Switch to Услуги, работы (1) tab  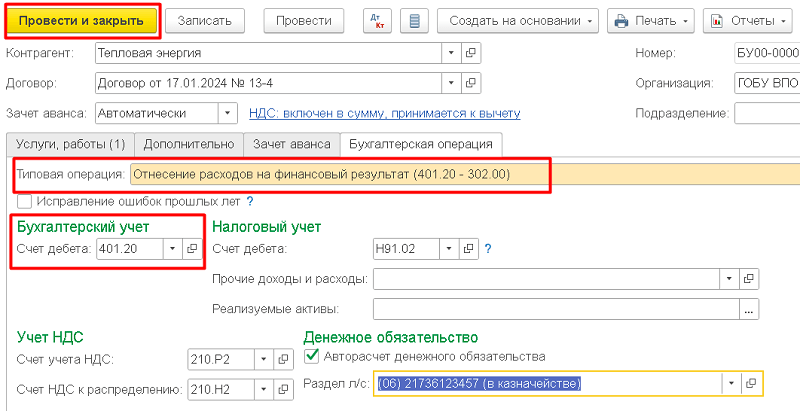[67, 145]
